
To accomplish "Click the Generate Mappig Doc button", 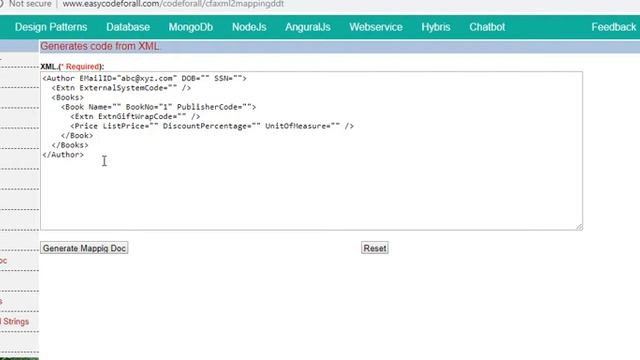I will tap(84, 248).
